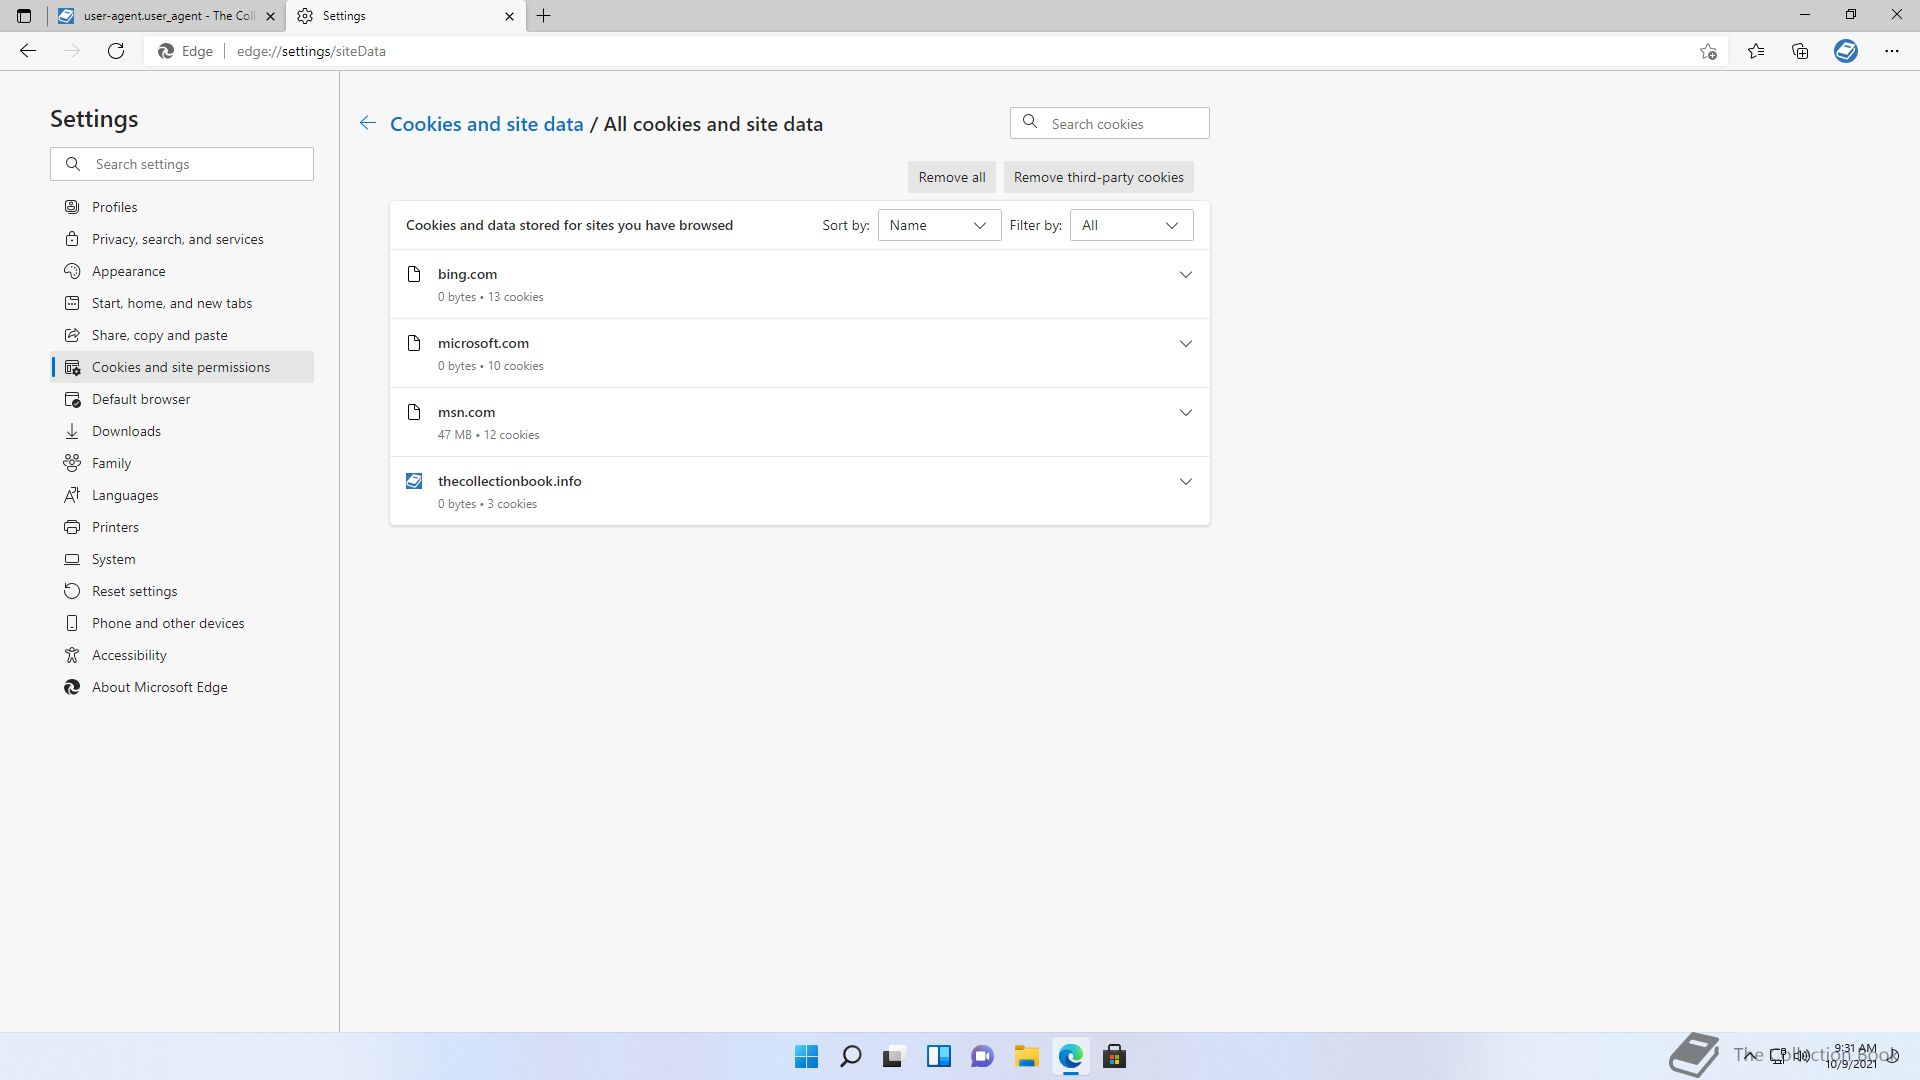The width and height of the screenshot is (1920, 1080).
Task: Open Printers settings
Action: pos(182,527)
